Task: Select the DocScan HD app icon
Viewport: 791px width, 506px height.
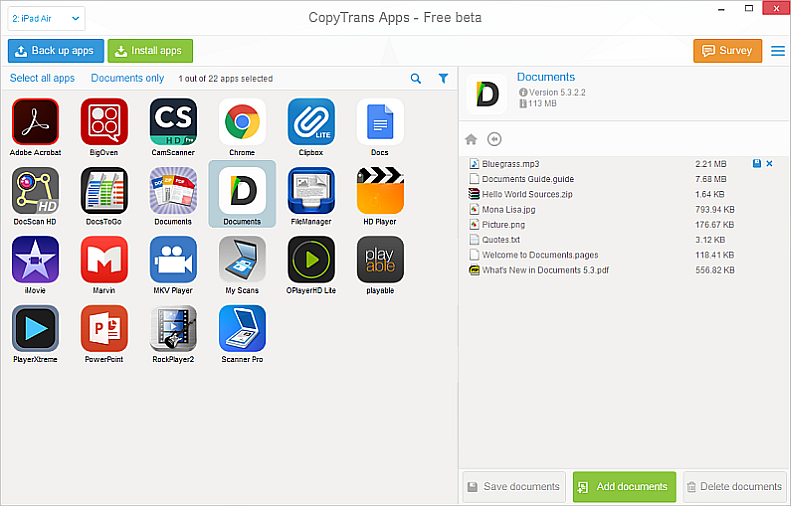Action: tap(35, 191)
